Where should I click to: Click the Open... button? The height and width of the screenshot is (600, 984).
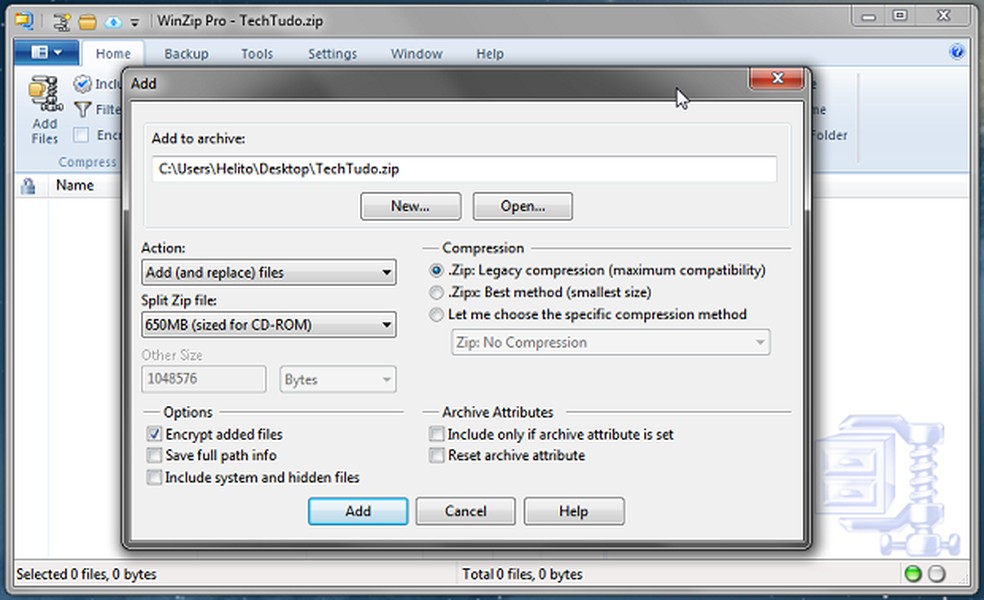pyautogui.click(x=522, y=206)
